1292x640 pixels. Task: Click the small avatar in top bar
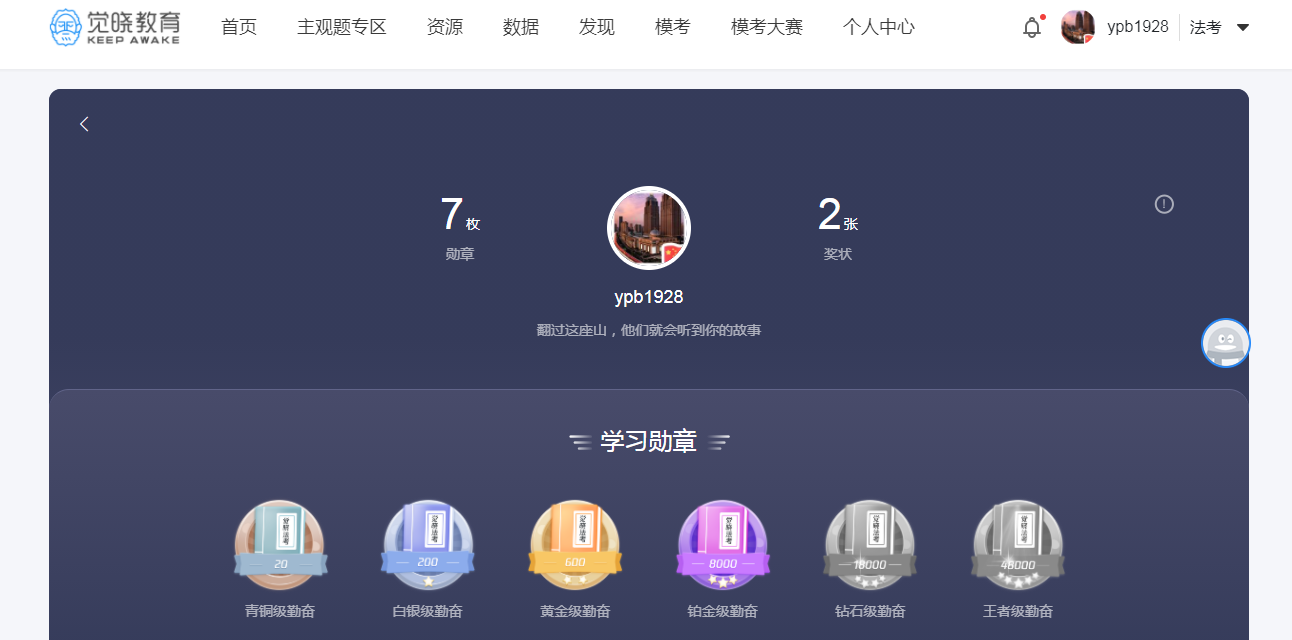[1078, 27]
